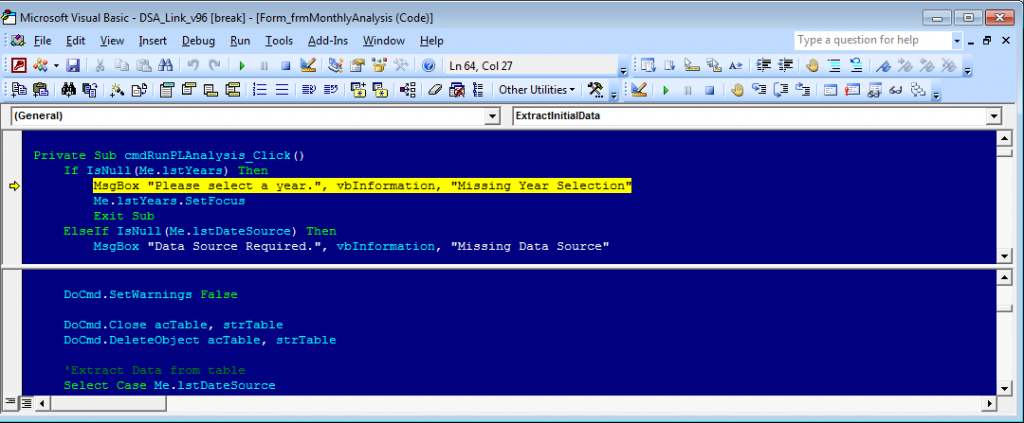Click the Comment Block icon
The height and width of the screenshot is (423, 1024).
coord(834,65)
